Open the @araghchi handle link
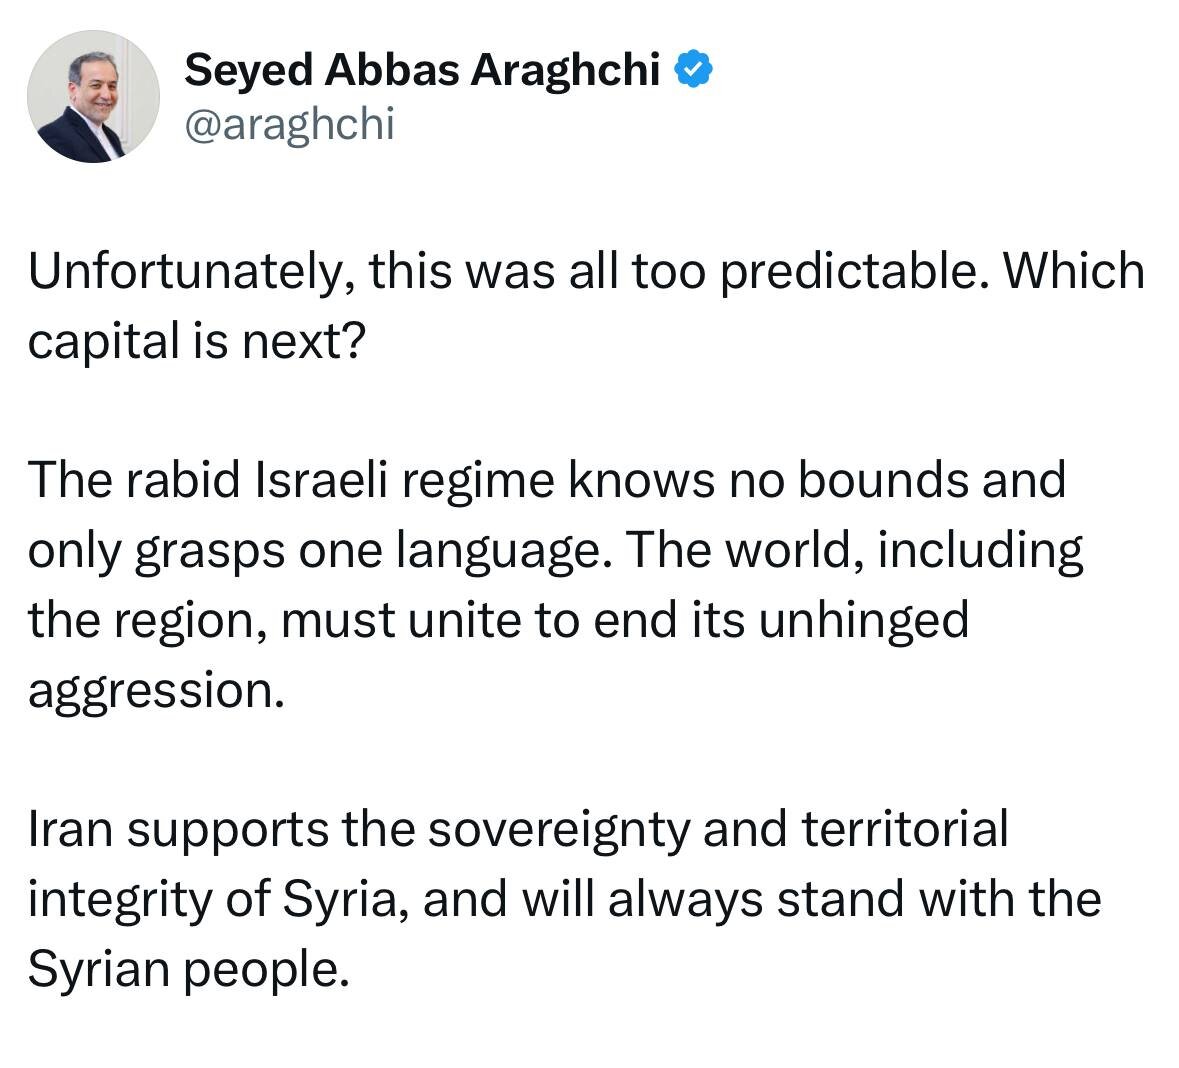1179x1068 pixels. coord(290,124)
